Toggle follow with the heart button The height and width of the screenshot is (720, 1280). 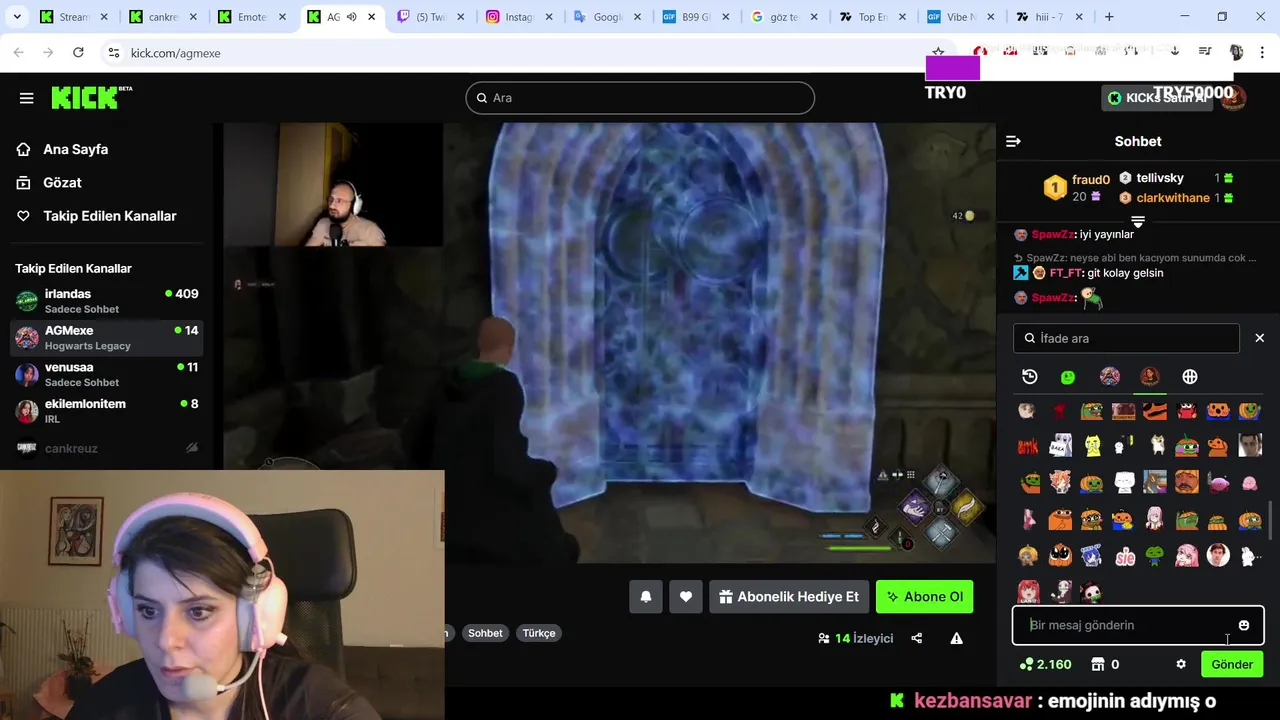click(x=686, y=597)
